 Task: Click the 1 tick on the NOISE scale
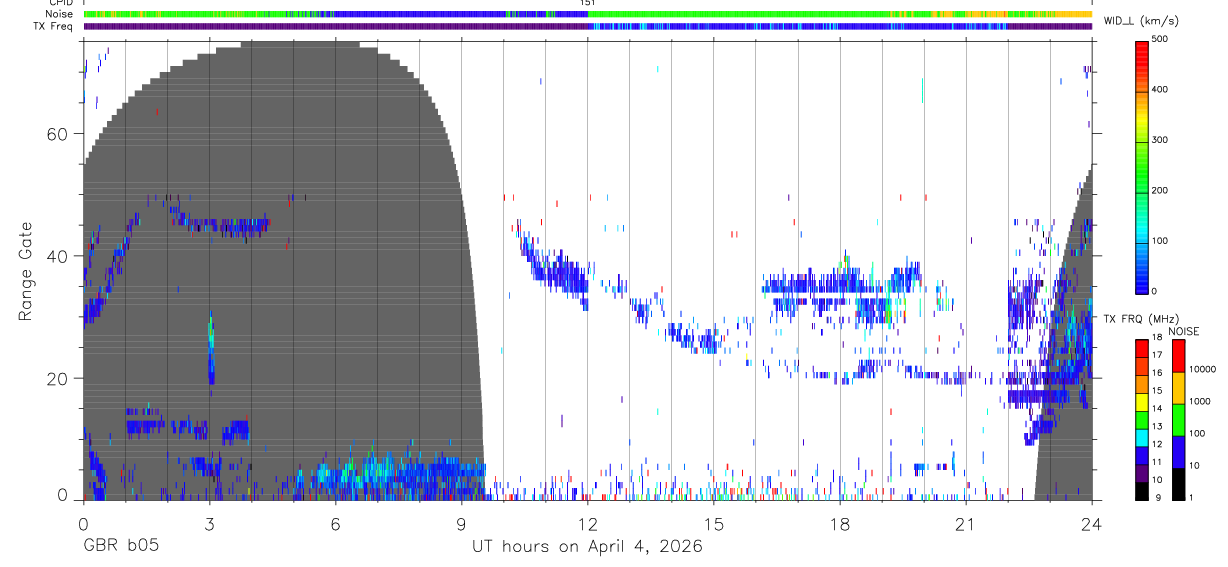pyautogui.click(x=1192, y=499)
